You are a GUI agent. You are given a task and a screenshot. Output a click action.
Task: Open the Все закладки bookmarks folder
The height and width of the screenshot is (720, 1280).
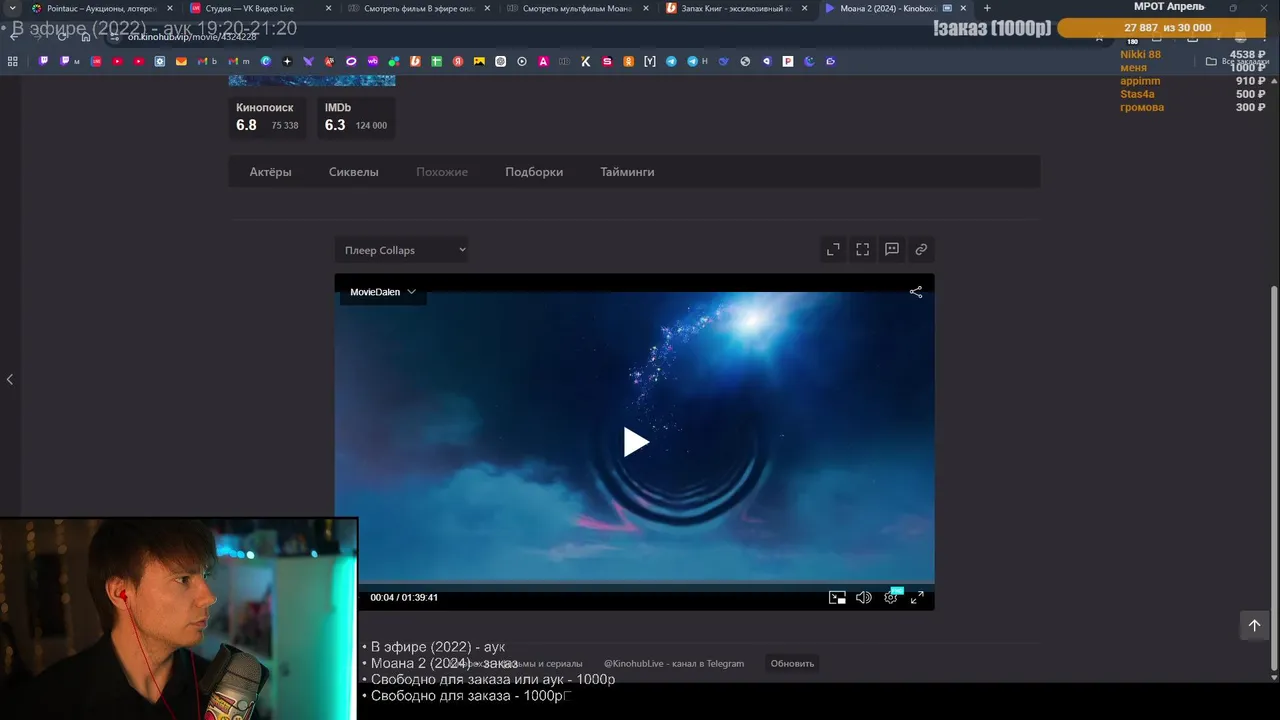tap(1237, 61)
